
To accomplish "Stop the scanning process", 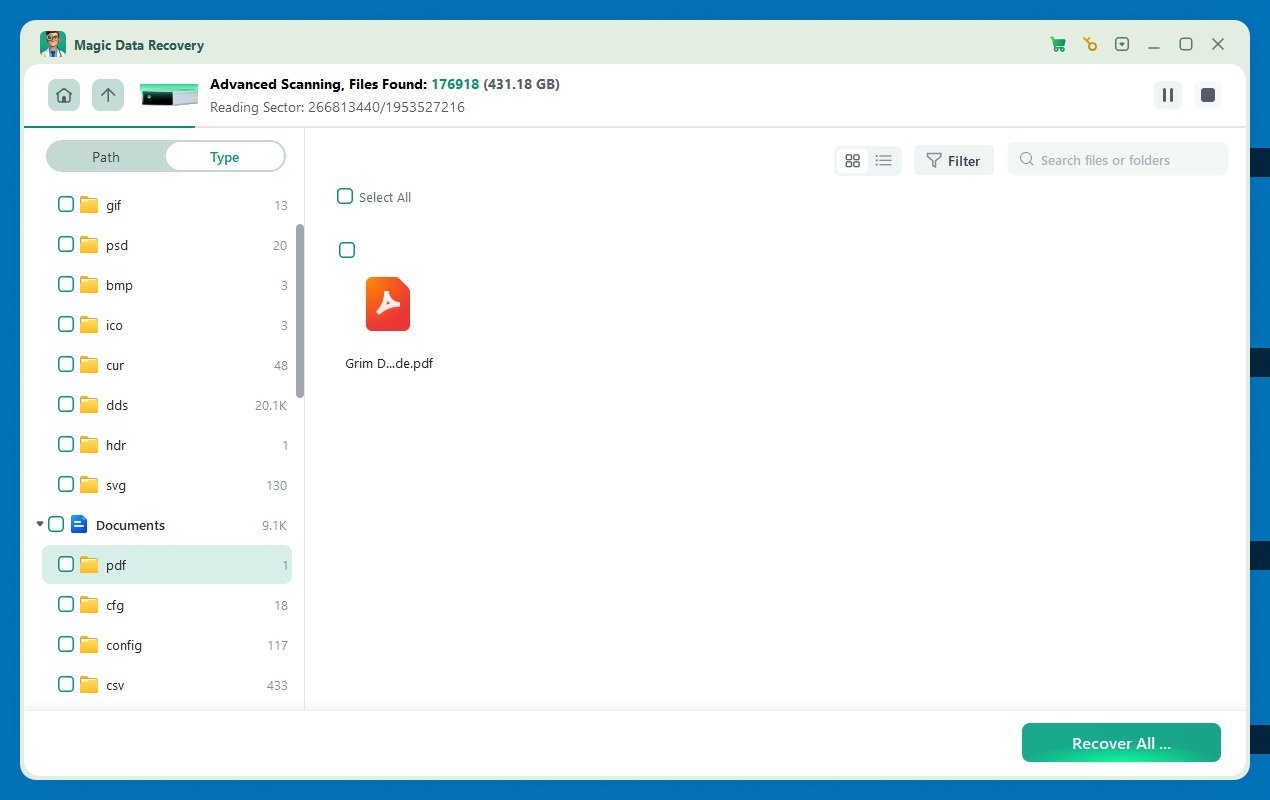I will (1208, 95).
